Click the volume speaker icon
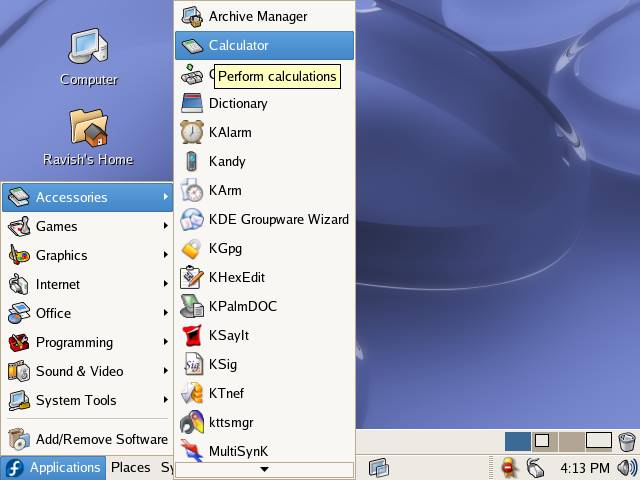 tap(627, 467)
